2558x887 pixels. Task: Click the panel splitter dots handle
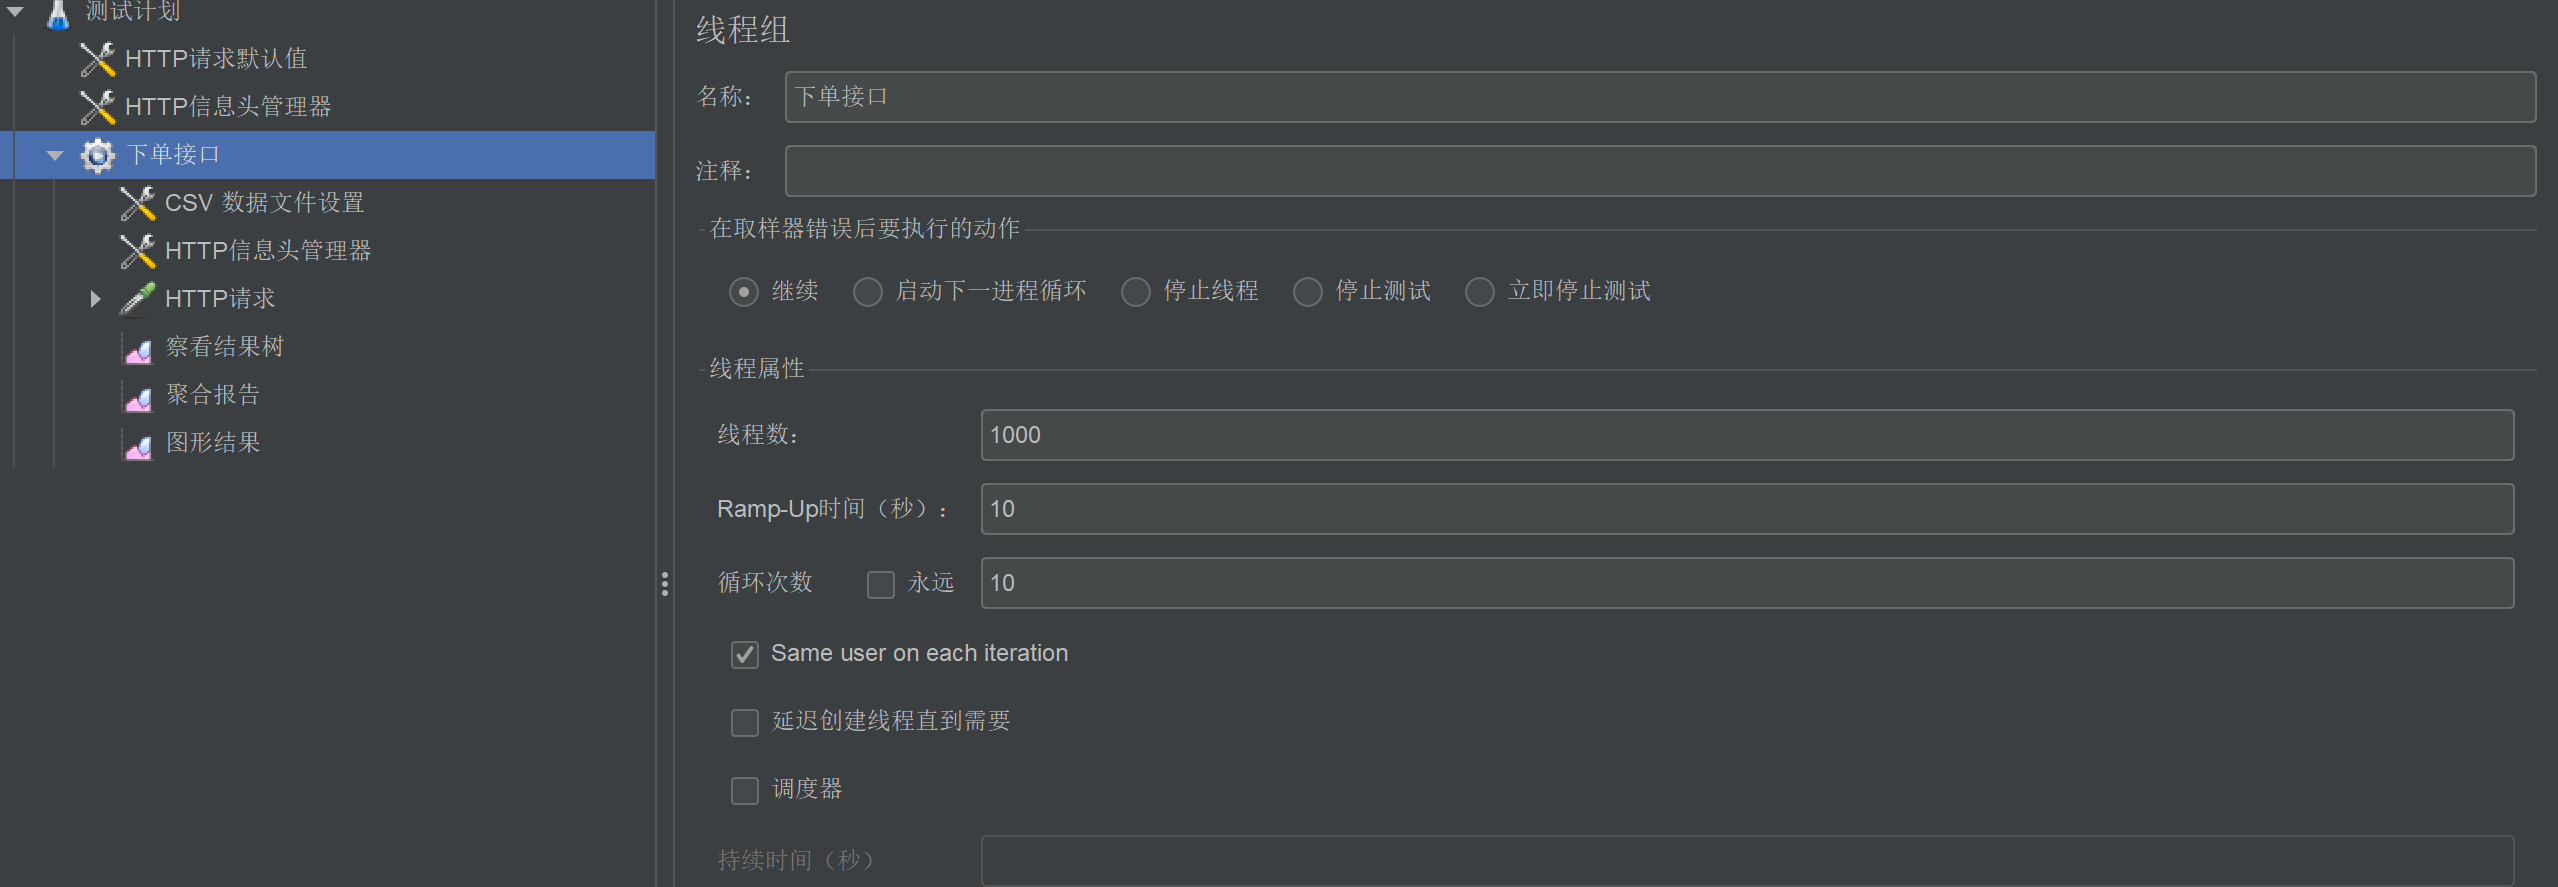tap(664, 584)
